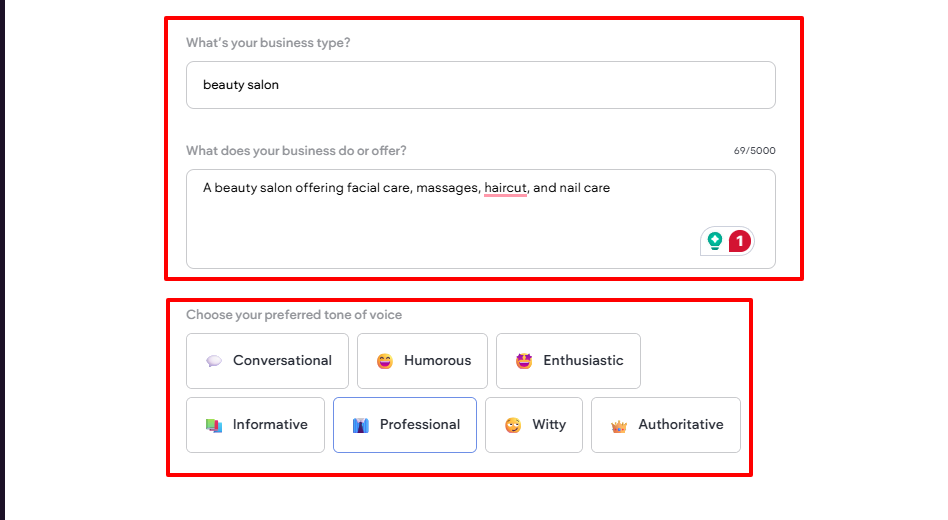The width and height of the screenshot is (948, 520).
Task: Select the Informative tone button
Action: (x=255, y=425)
